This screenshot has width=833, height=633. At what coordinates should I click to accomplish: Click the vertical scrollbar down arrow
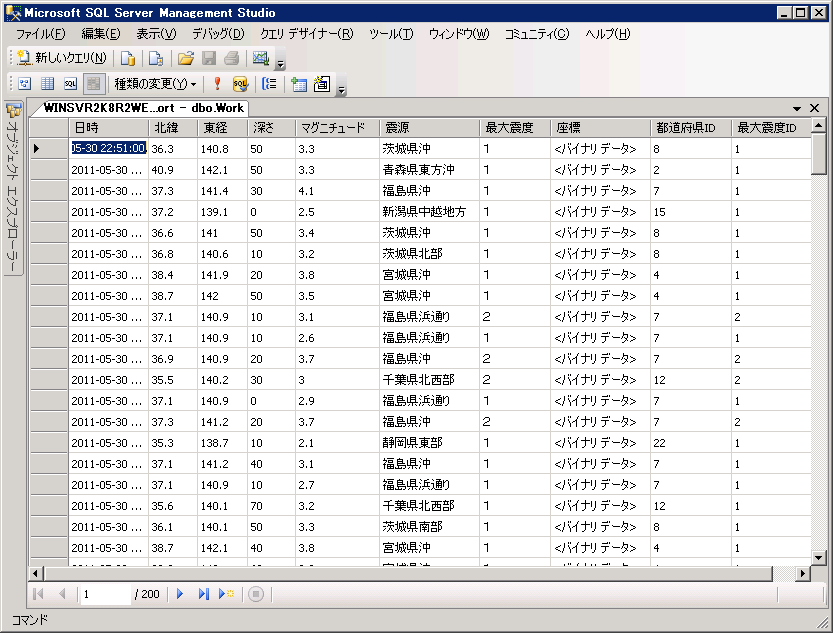(818, 558)
